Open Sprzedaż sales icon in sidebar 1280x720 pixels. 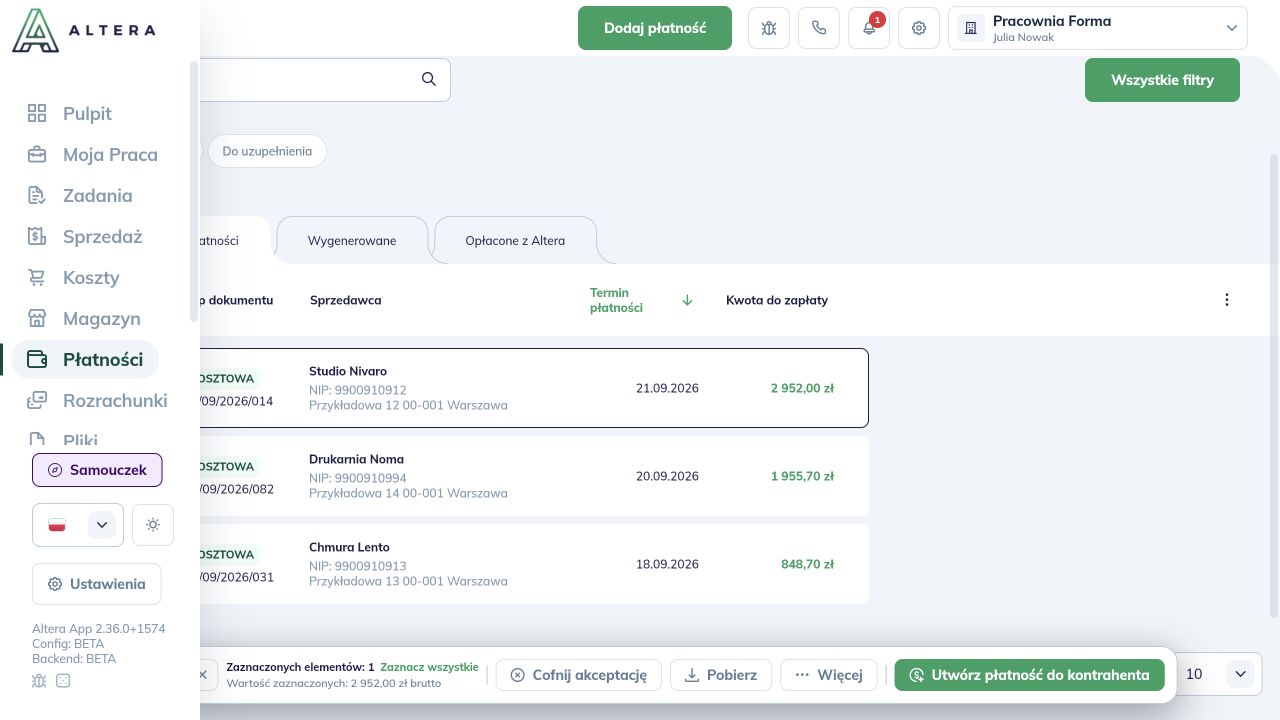(37, 237)
